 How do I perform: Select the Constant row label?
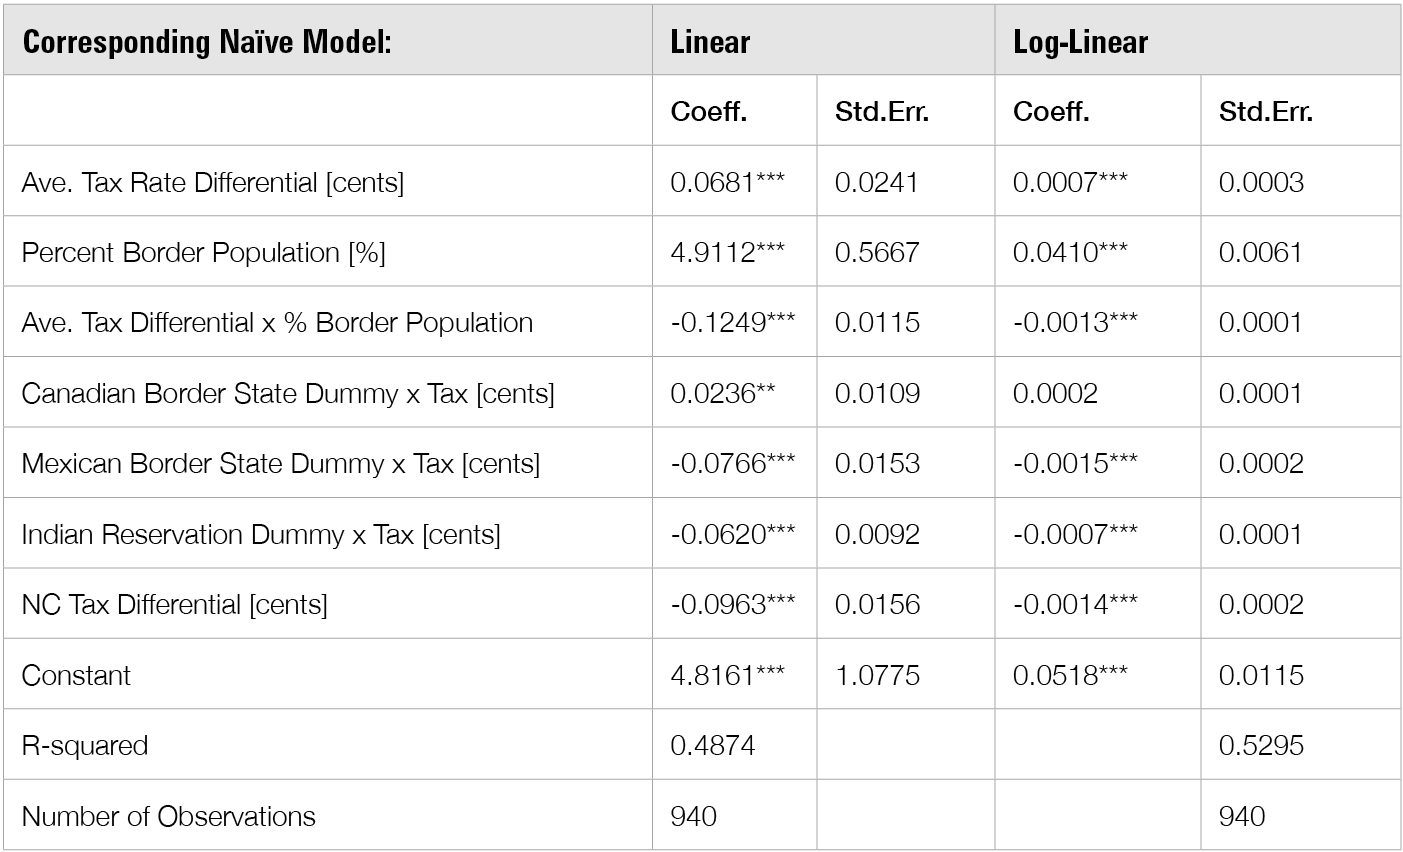[76, 676]
